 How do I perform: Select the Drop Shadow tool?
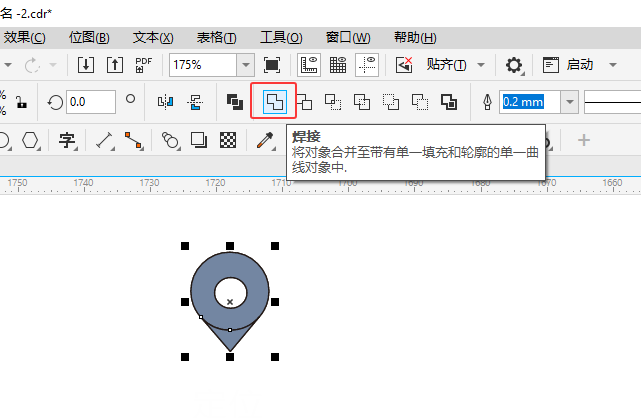[x=199, y=140]
